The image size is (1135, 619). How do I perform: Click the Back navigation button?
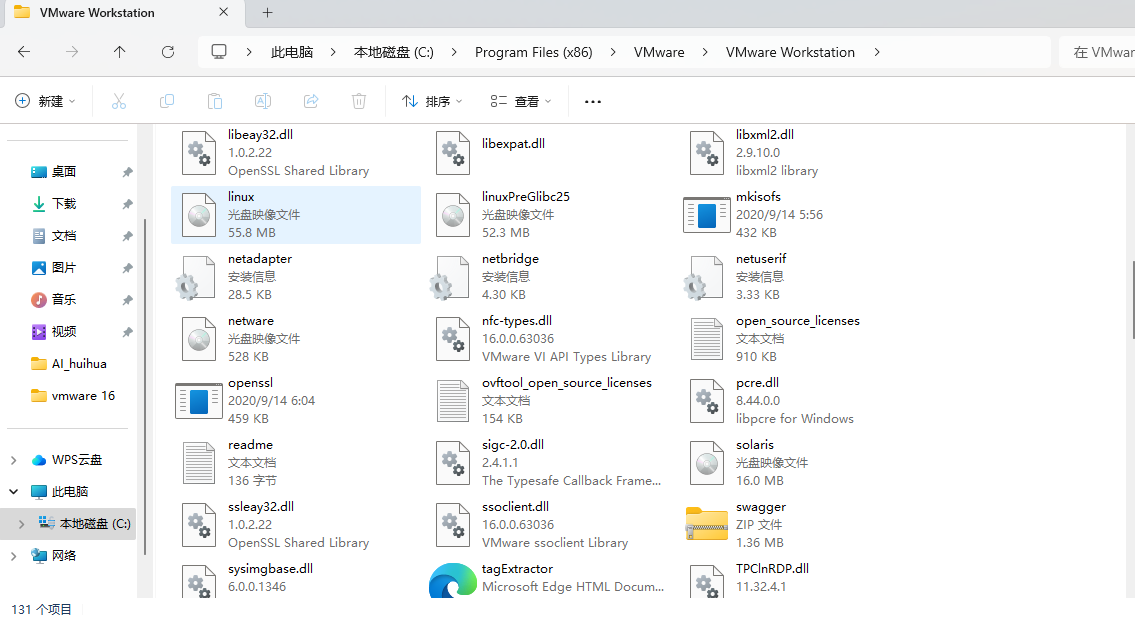[24, 51]
